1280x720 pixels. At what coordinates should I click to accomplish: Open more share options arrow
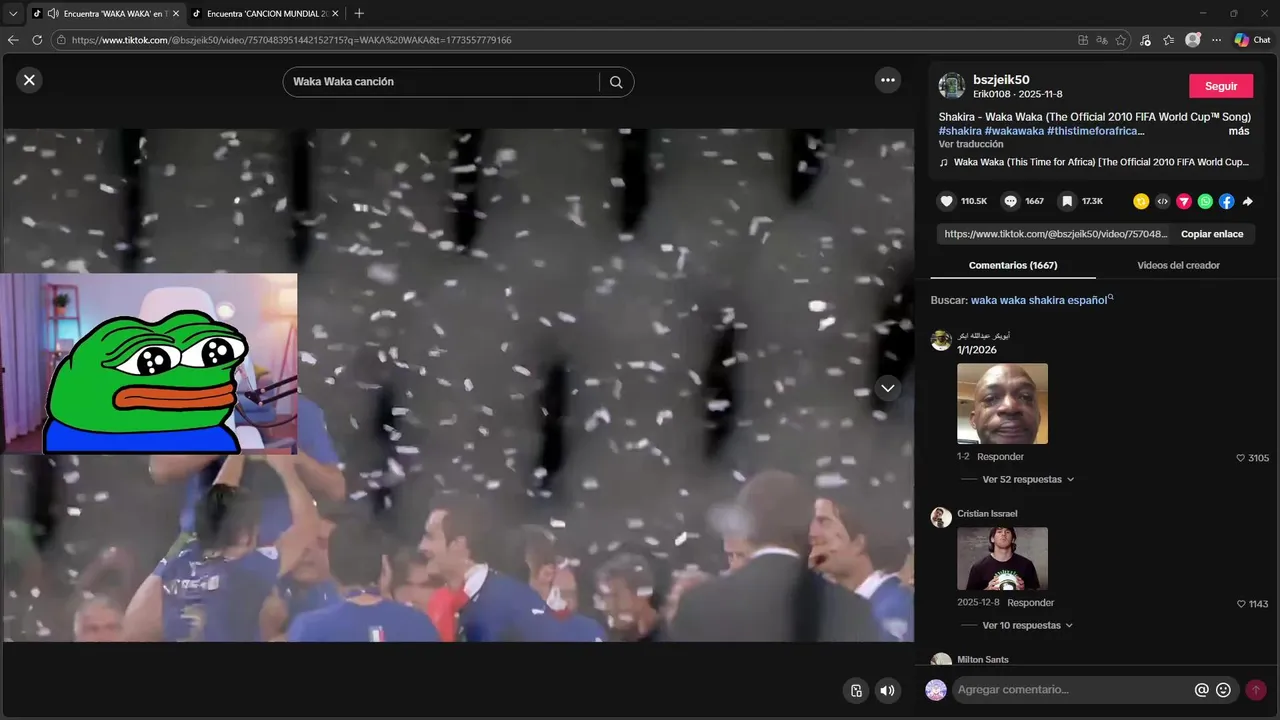1248,201
